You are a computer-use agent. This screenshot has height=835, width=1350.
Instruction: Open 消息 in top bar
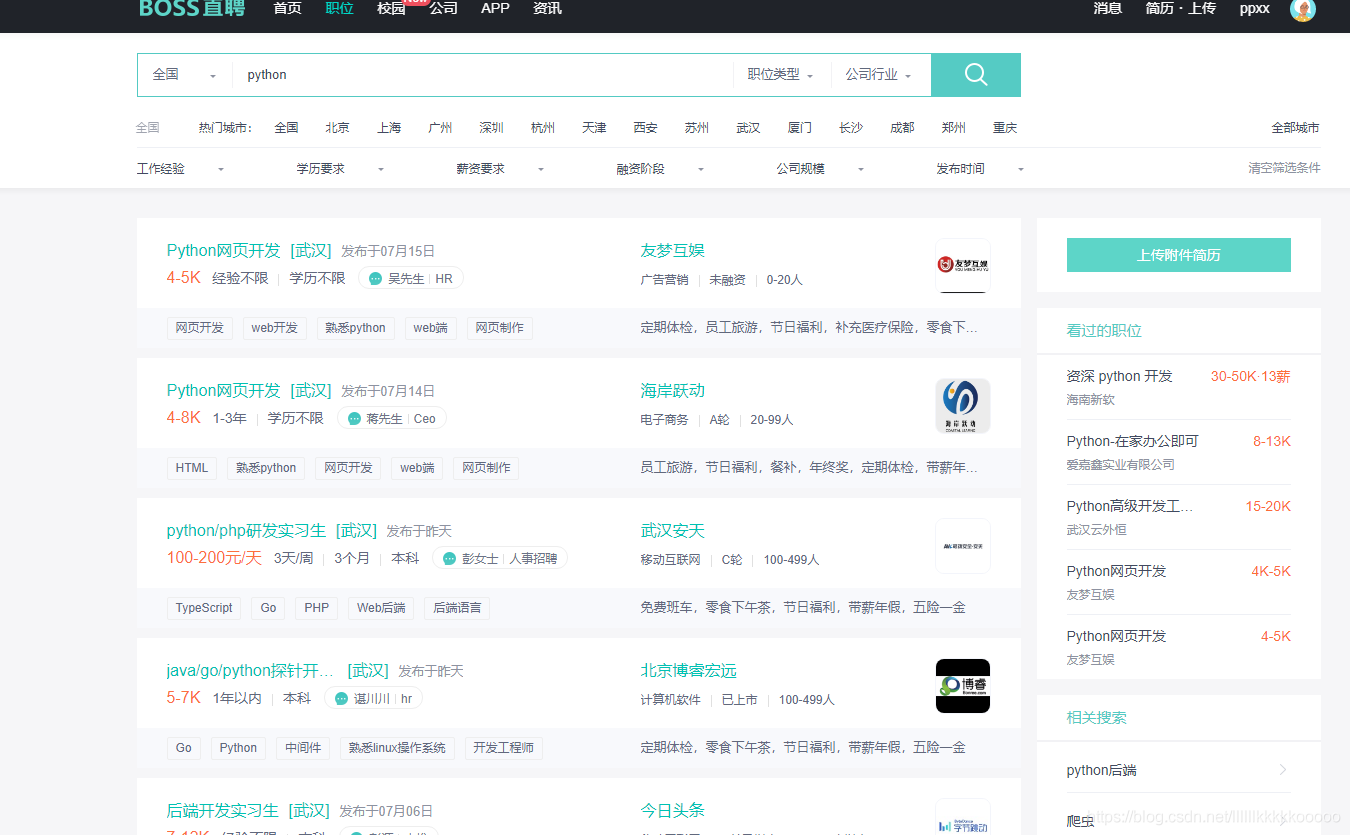(1108, 8)
